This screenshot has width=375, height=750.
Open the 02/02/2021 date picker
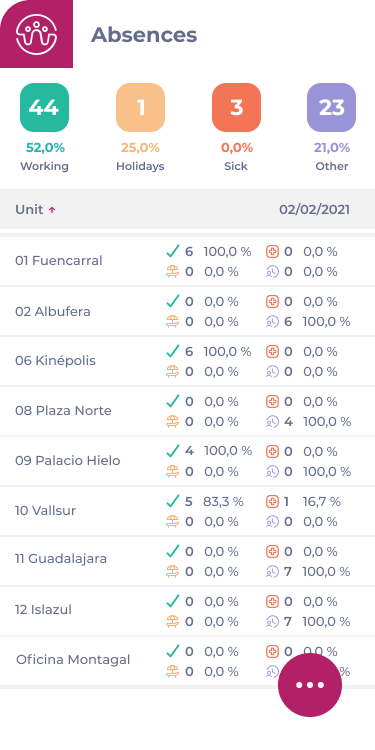pos(314,210)
